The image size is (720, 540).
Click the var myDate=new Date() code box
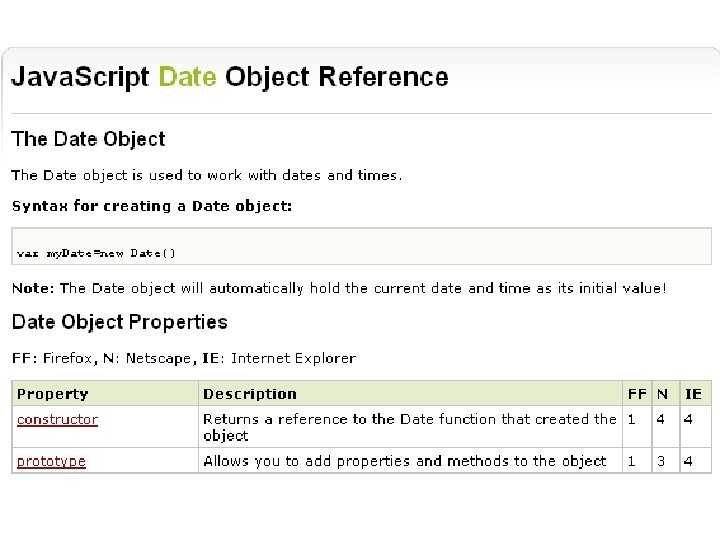(360, 253)
